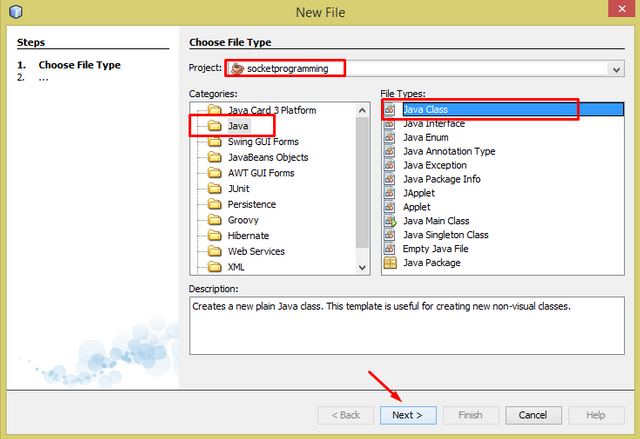Click the Java Singleton Class icon

click(389, 235)
